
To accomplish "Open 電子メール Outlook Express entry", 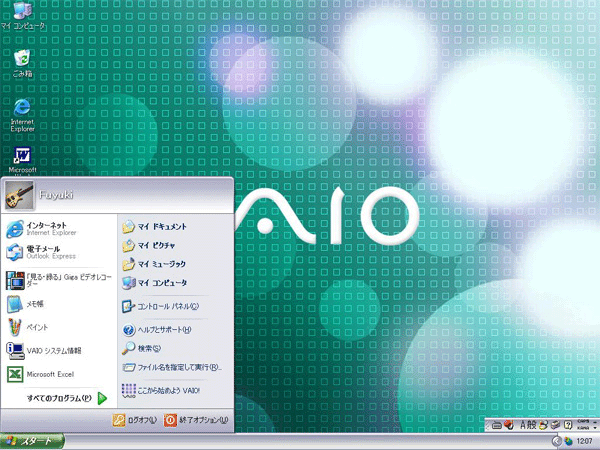I will (x=59, y=252).
